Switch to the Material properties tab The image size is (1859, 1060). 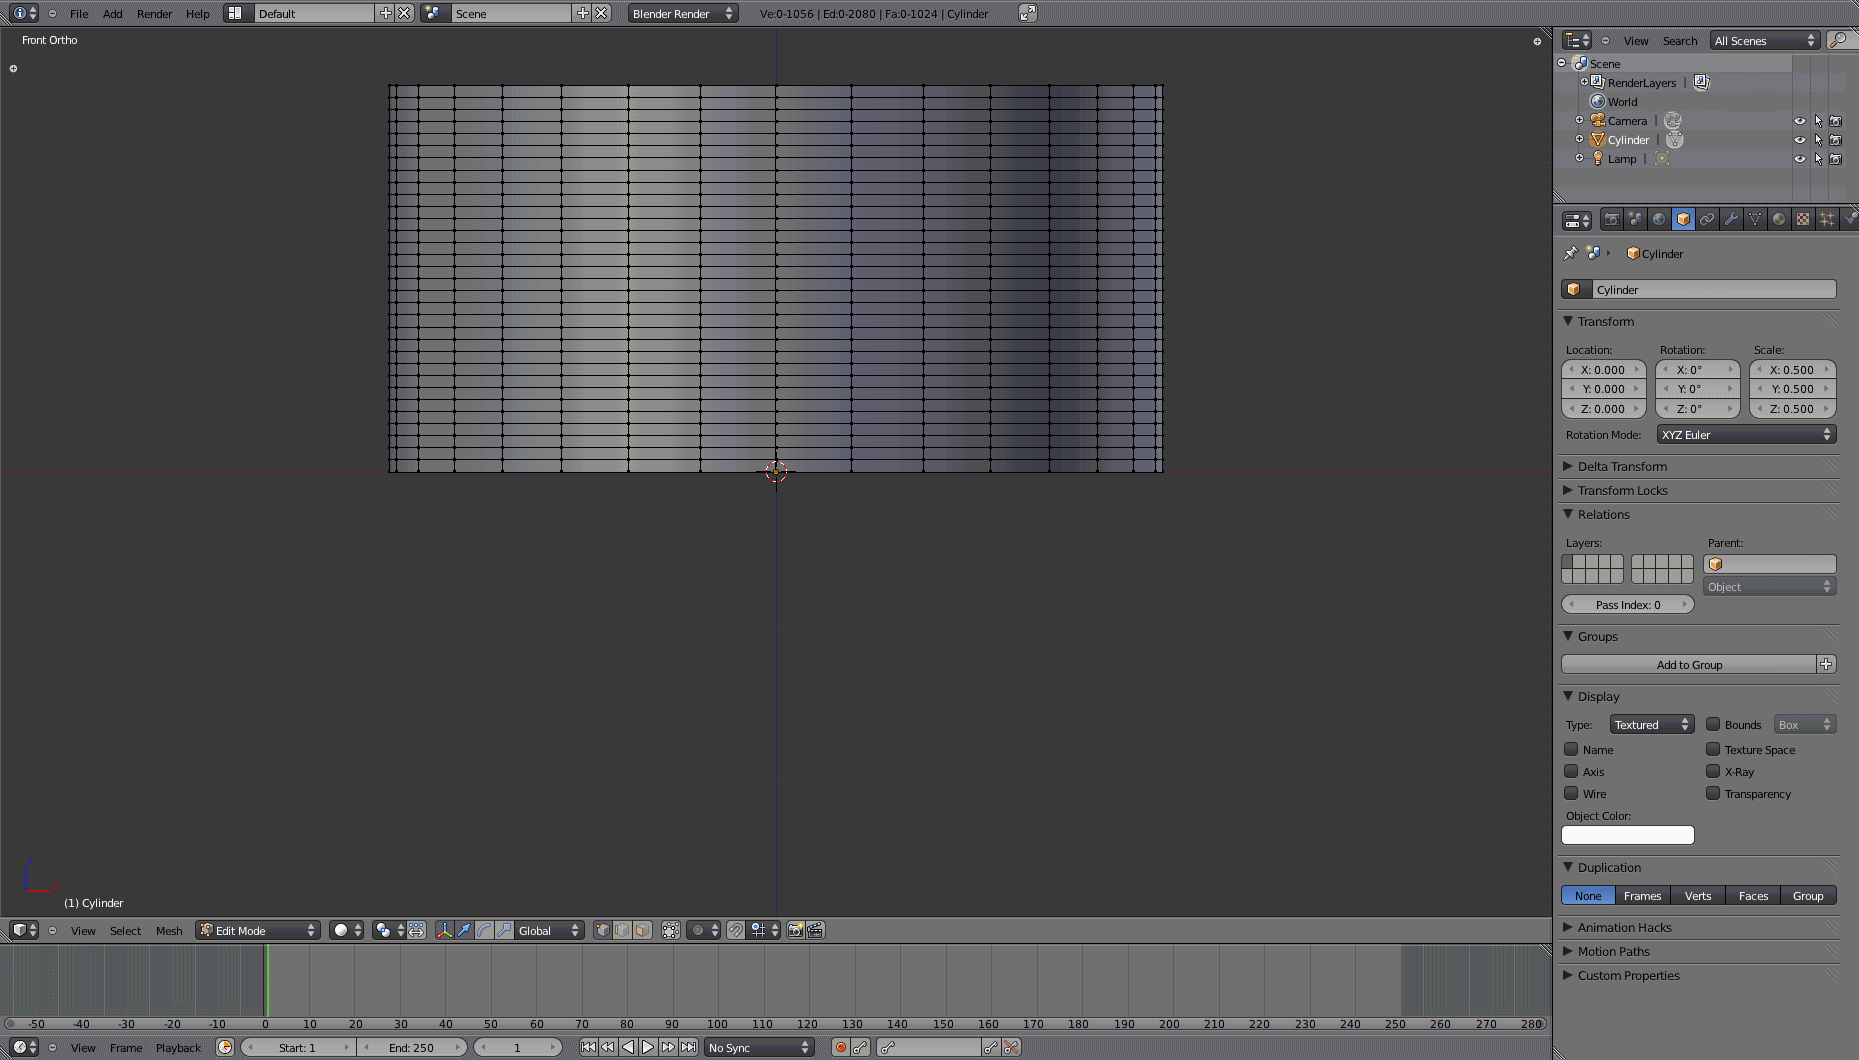point(1779,220)
